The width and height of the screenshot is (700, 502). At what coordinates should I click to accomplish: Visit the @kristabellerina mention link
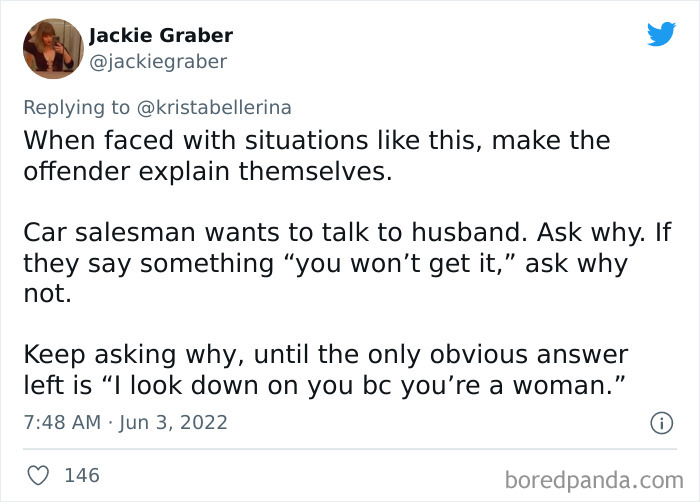click(x=214, y=107)
